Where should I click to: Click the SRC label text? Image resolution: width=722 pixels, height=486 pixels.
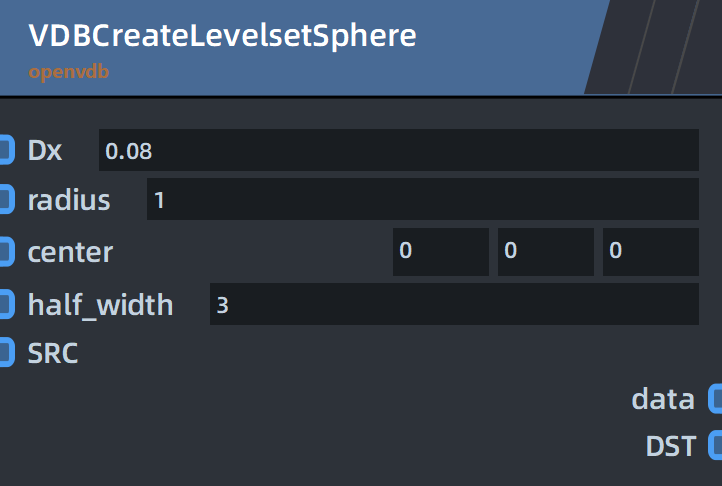coord(53,353)
